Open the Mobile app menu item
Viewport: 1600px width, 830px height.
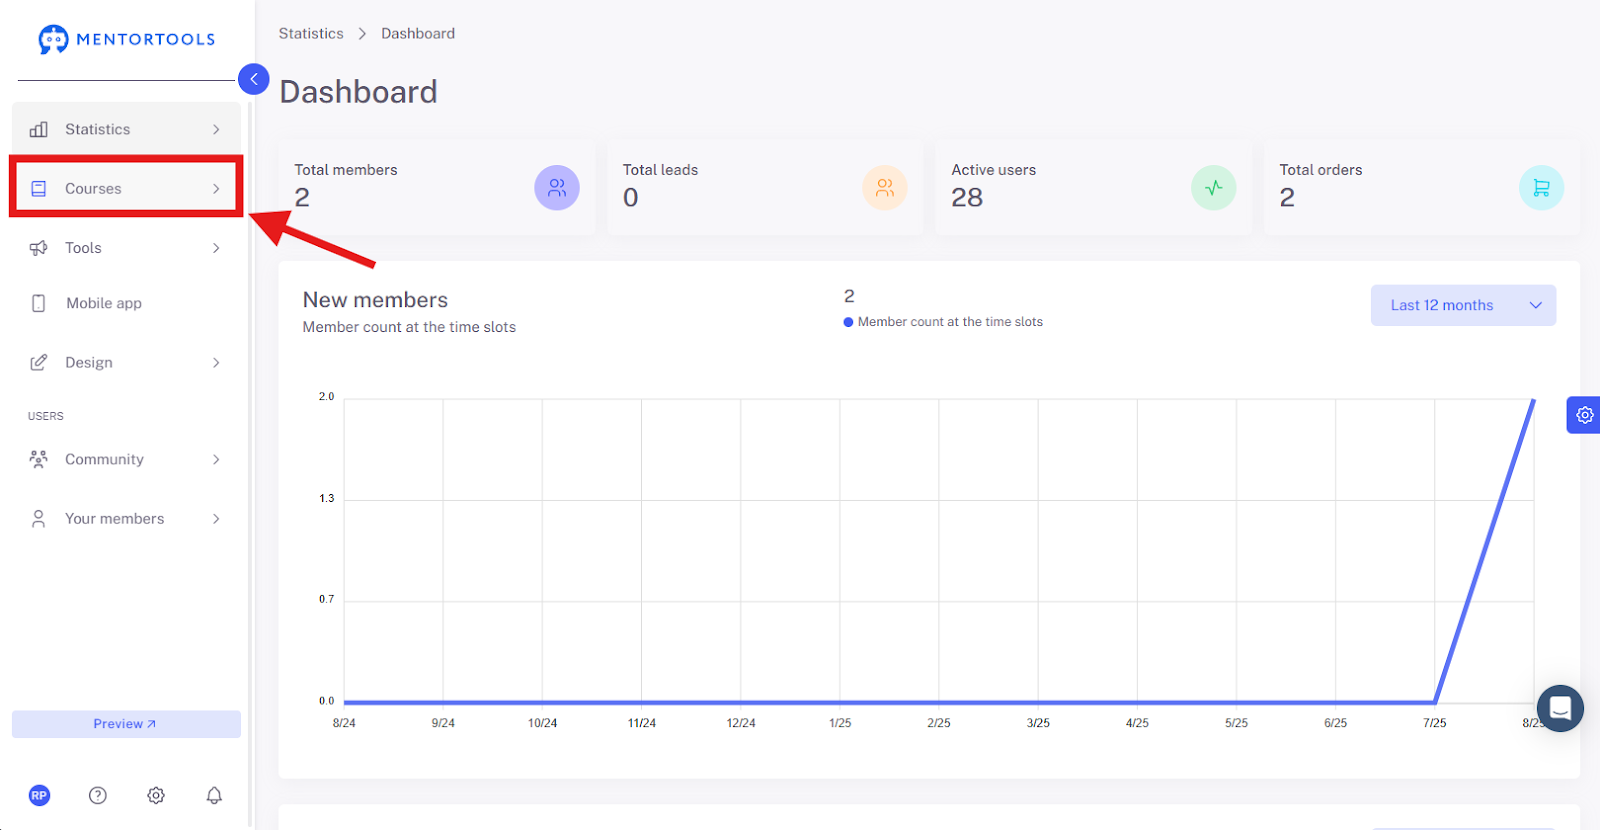point(126,303)
